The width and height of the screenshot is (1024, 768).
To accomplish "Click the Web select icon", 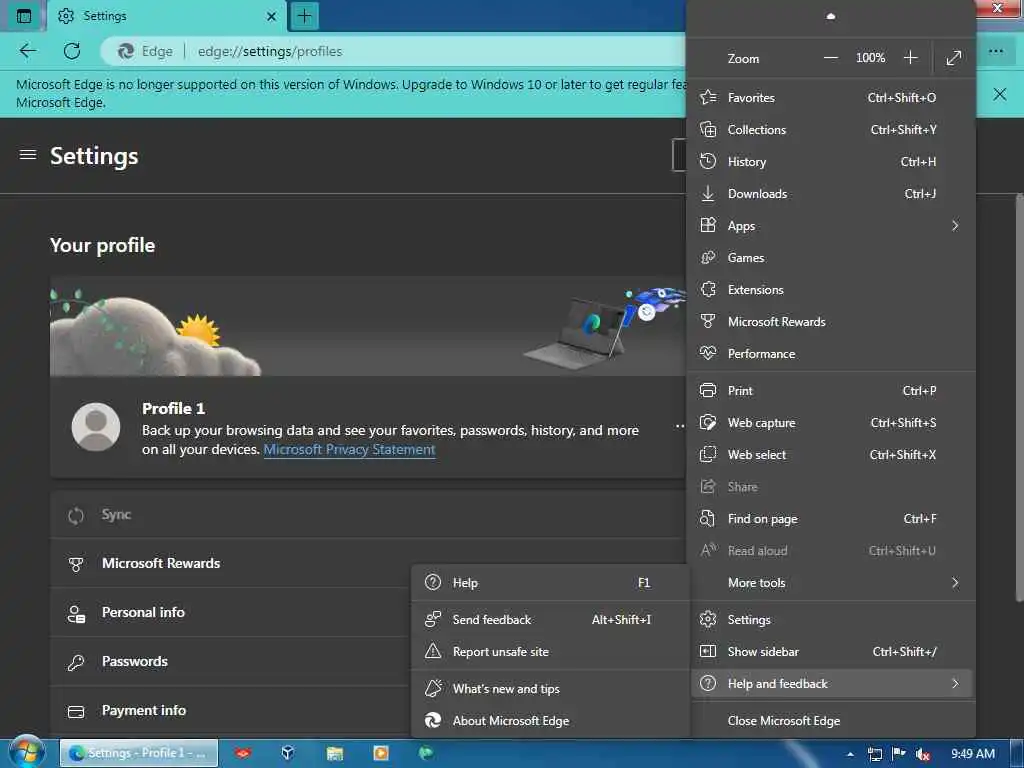I will tap(708, 455).
